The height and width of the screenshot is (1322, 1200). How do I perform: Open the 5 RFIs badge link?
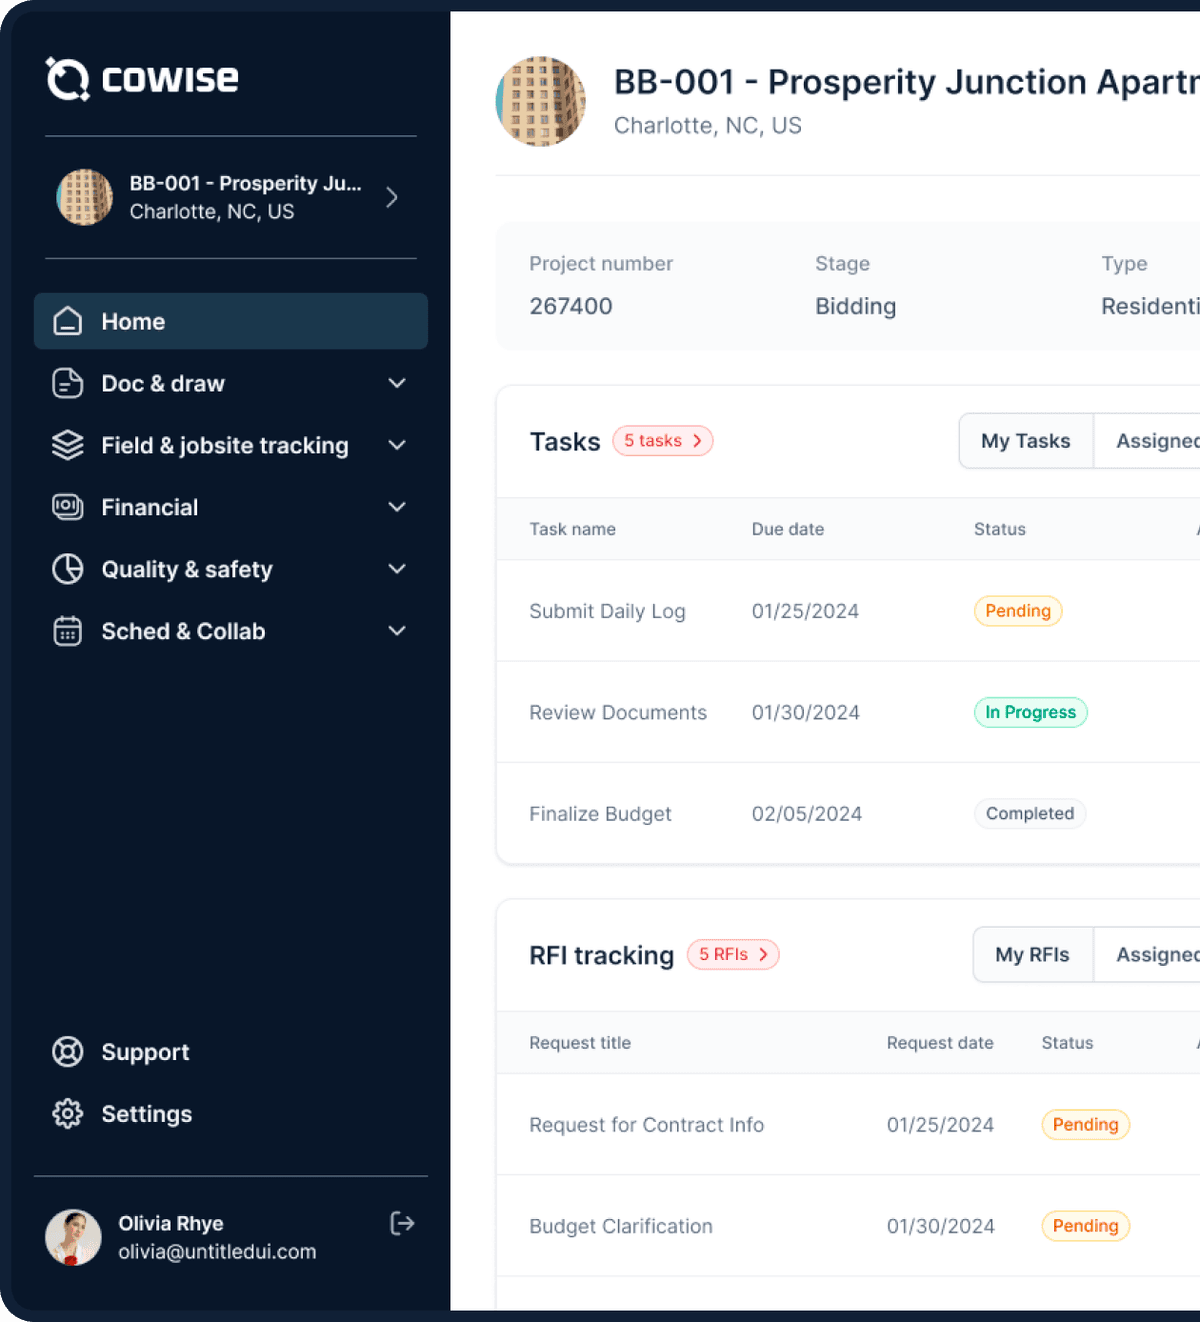click(732, 955)
